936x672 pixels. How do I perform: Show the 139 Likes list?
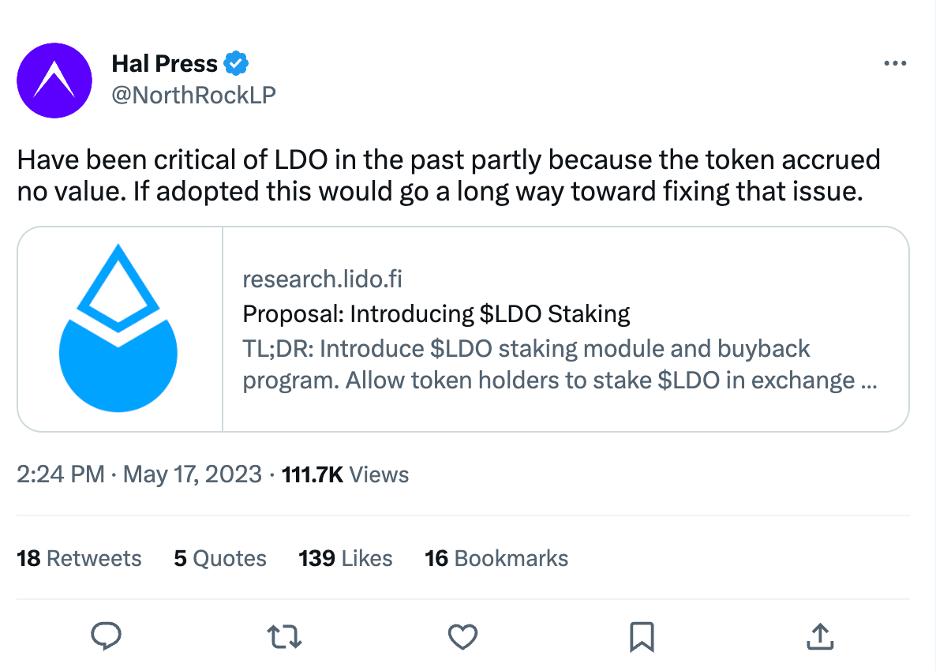click(x=345, y=558)
